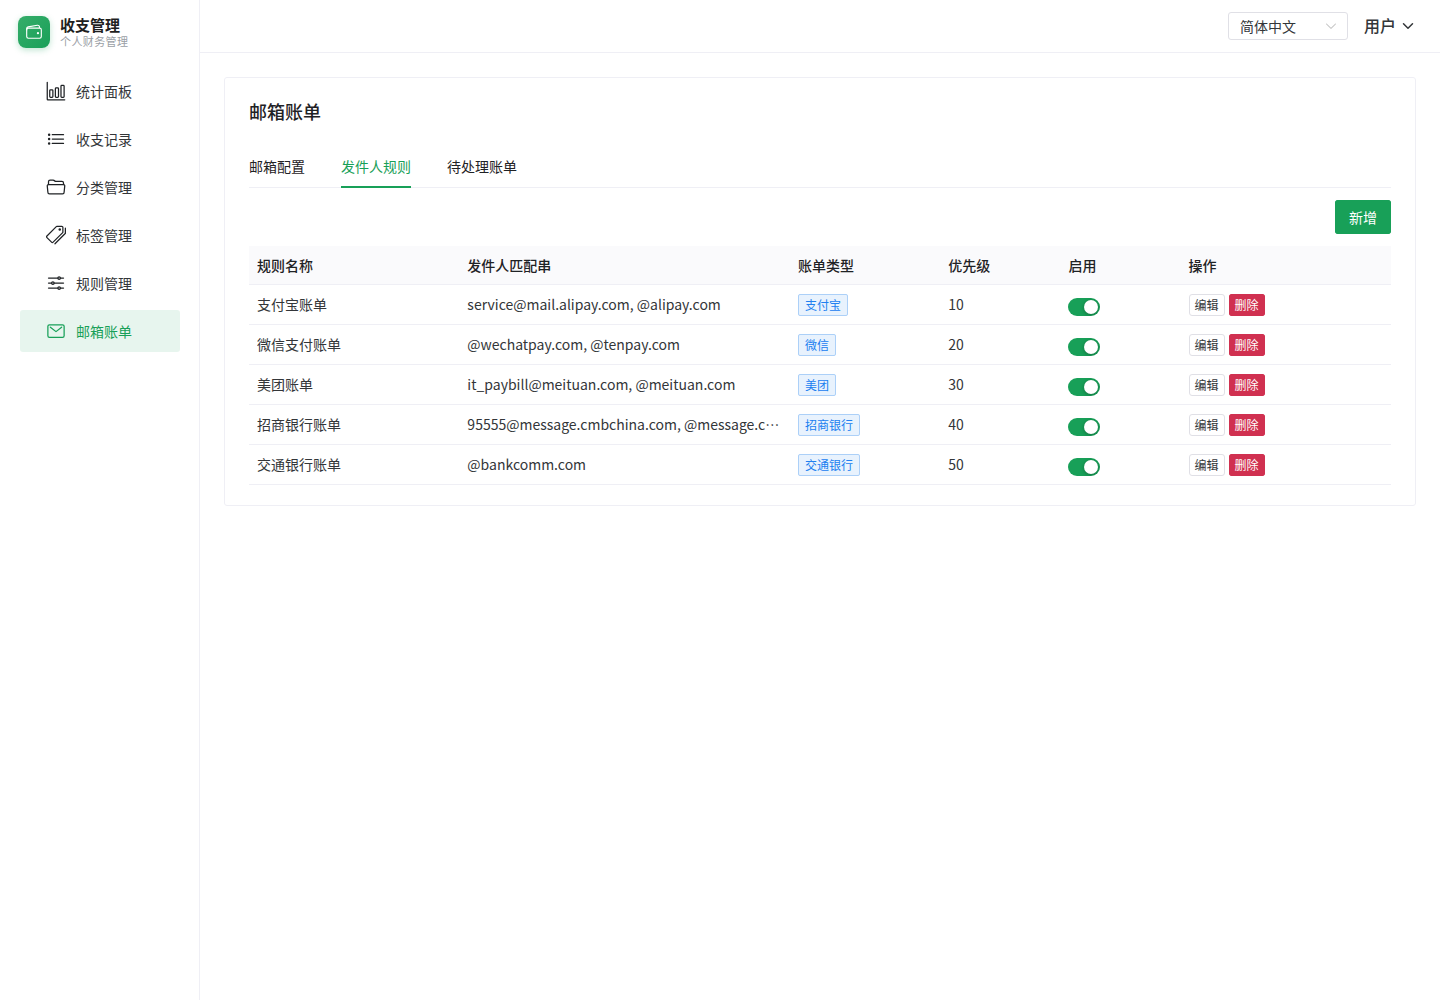The image size is (1440, 1000).
Task: Open 分类管理 from sidebar
Action: tap(100, 188)
